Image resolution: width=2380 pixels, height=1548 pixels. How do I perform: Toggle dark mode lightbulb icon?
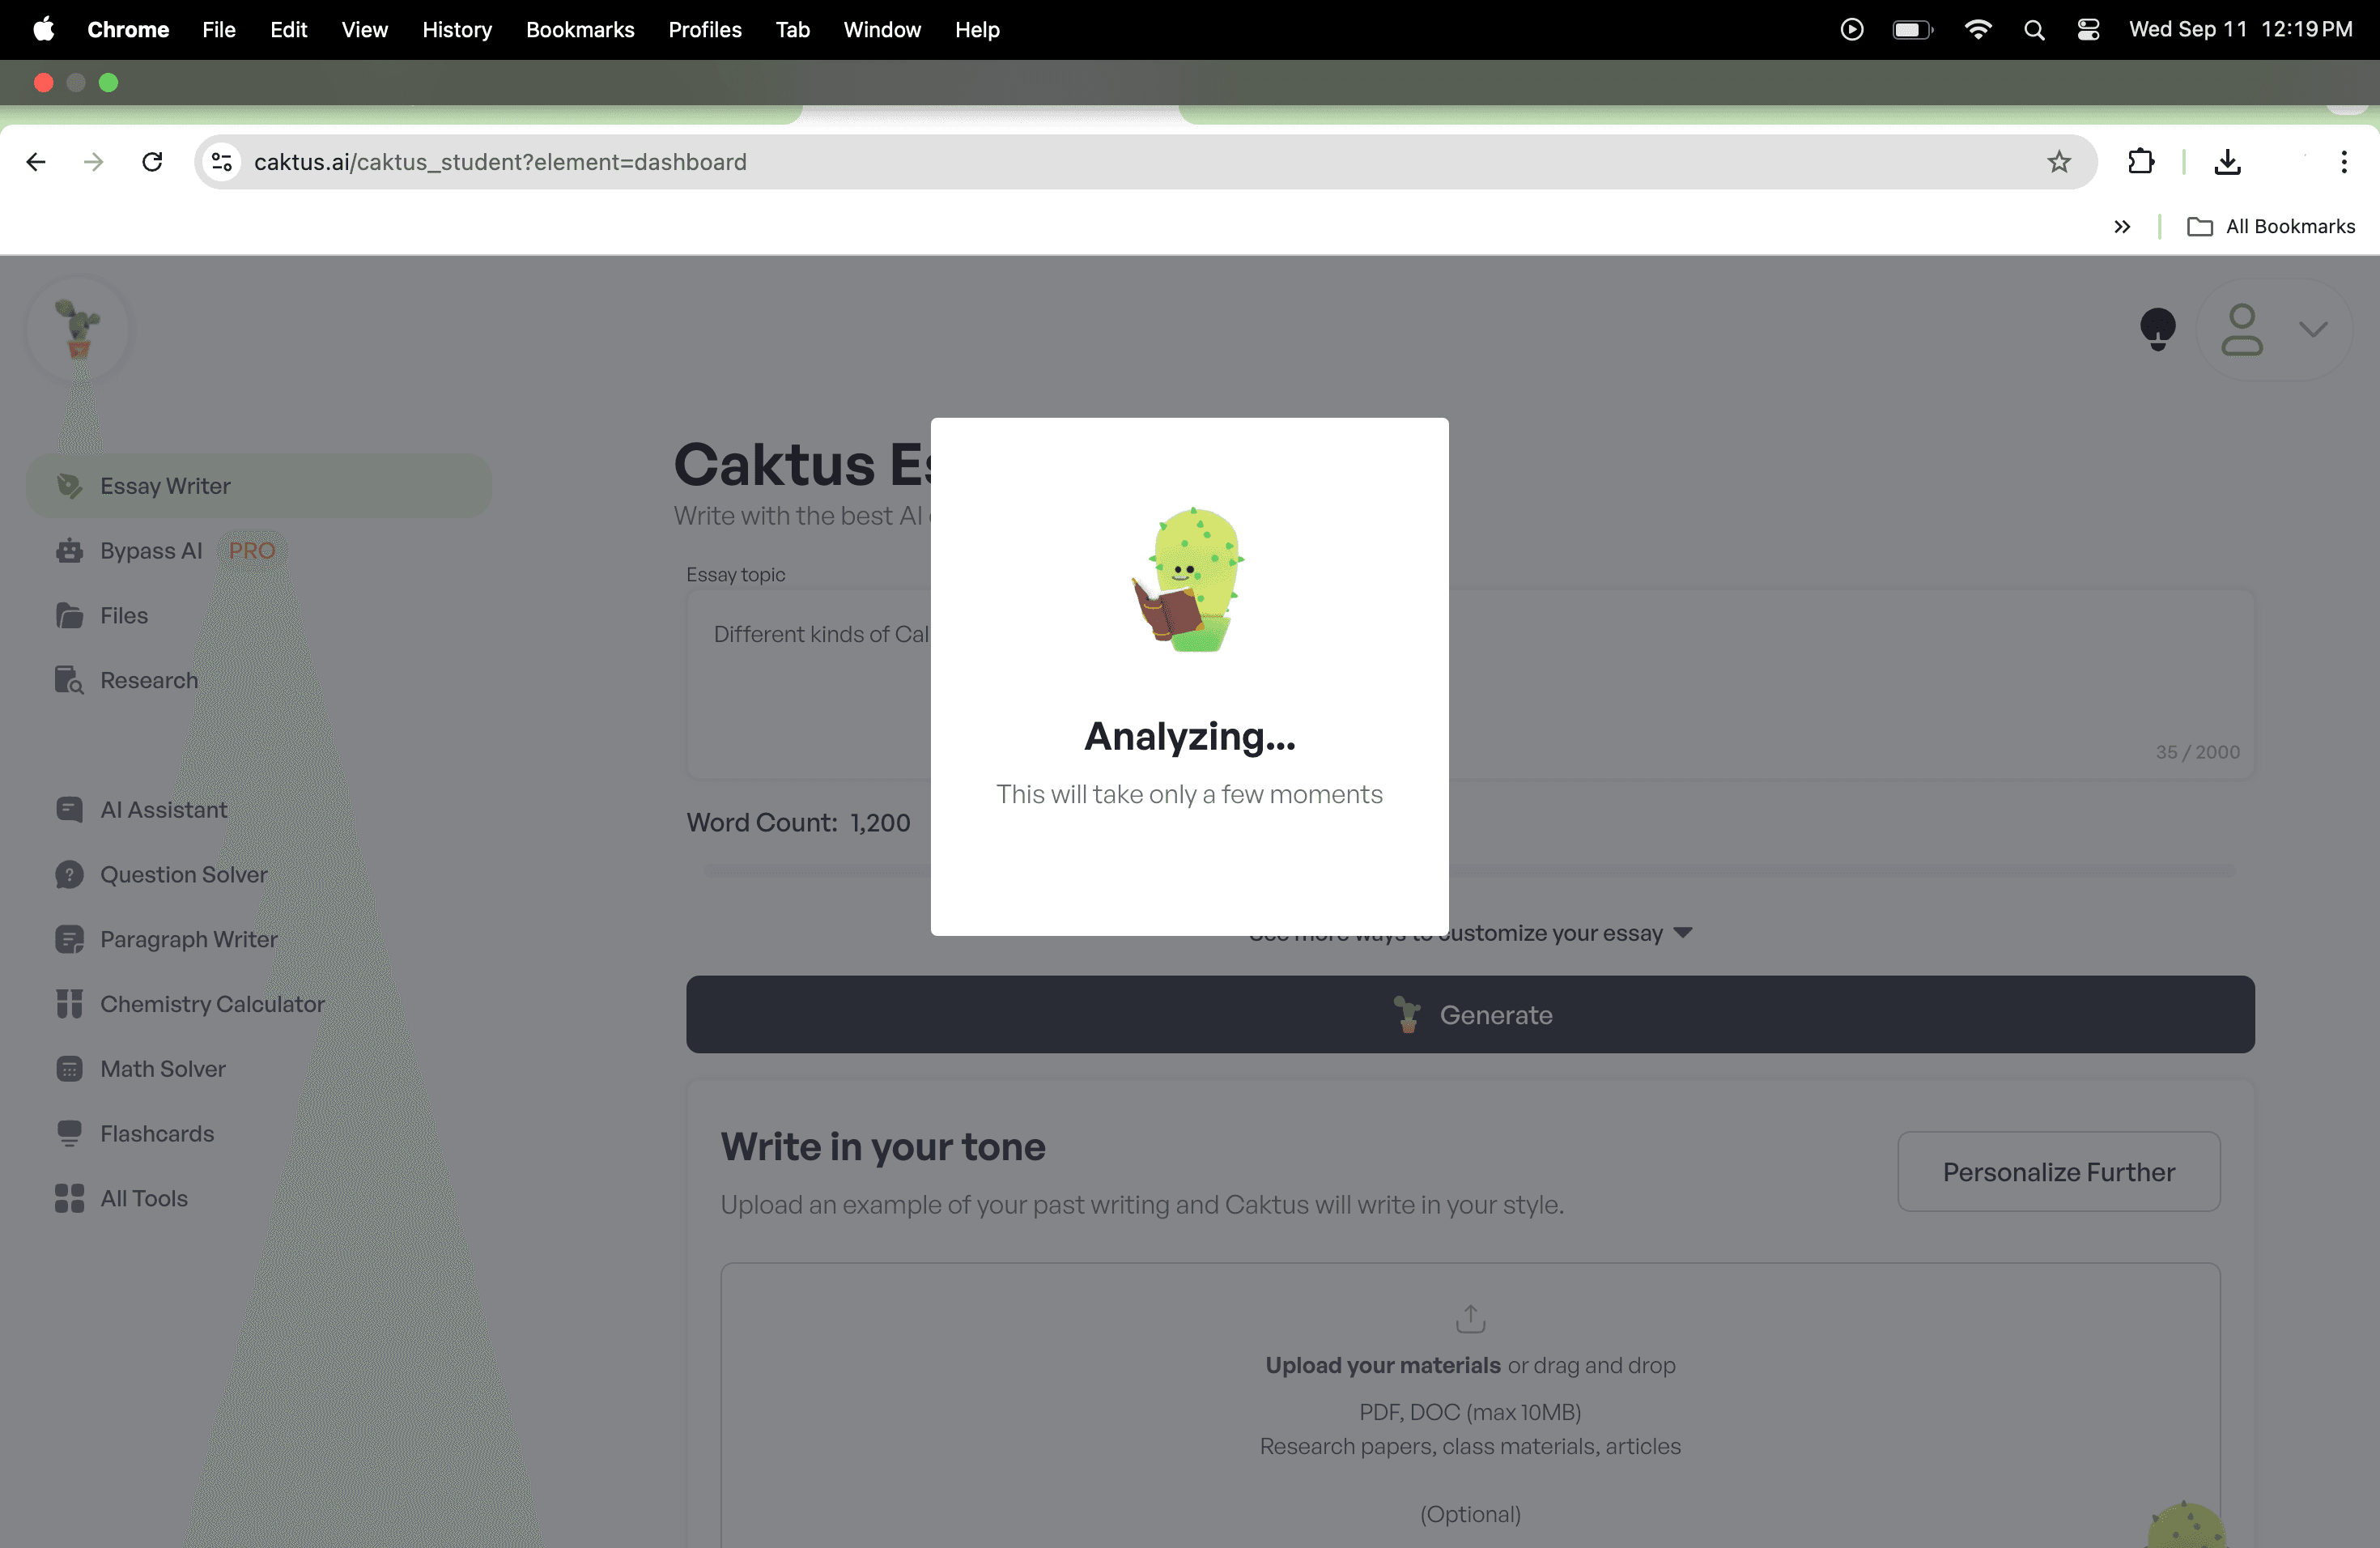(2157, 329)
